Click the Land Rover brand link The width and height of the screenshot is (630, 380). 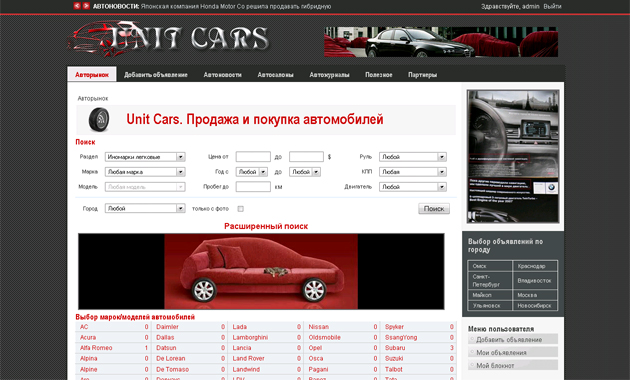tap(248, 358)
